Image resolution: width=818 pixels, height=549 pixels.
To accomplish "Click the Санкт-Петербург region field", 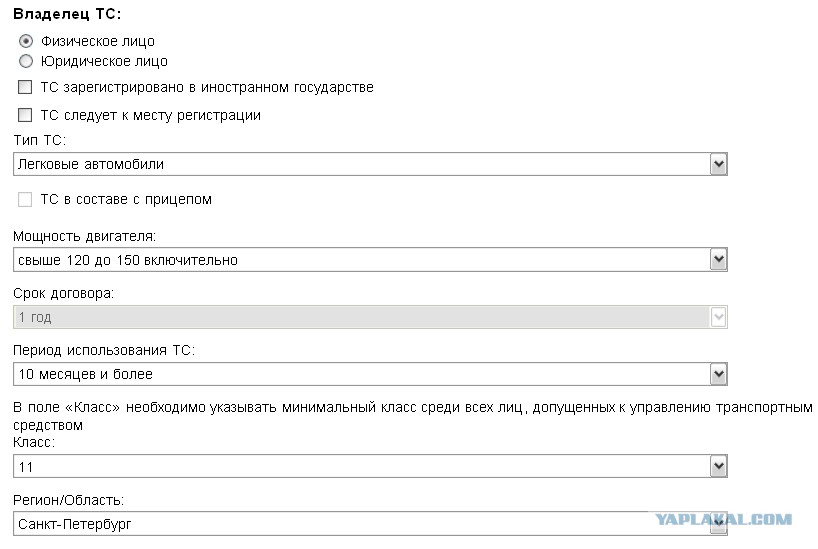I will click(370, 523).
